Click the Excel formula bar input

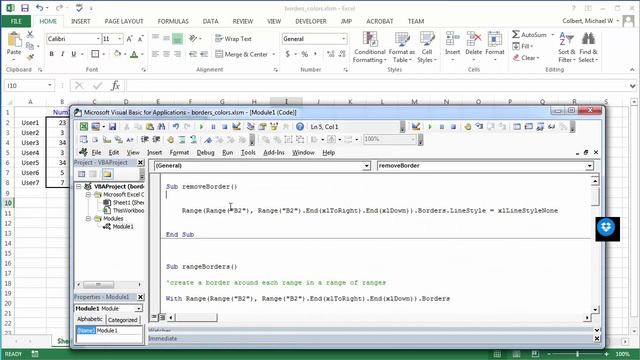[x=376, y=86]
